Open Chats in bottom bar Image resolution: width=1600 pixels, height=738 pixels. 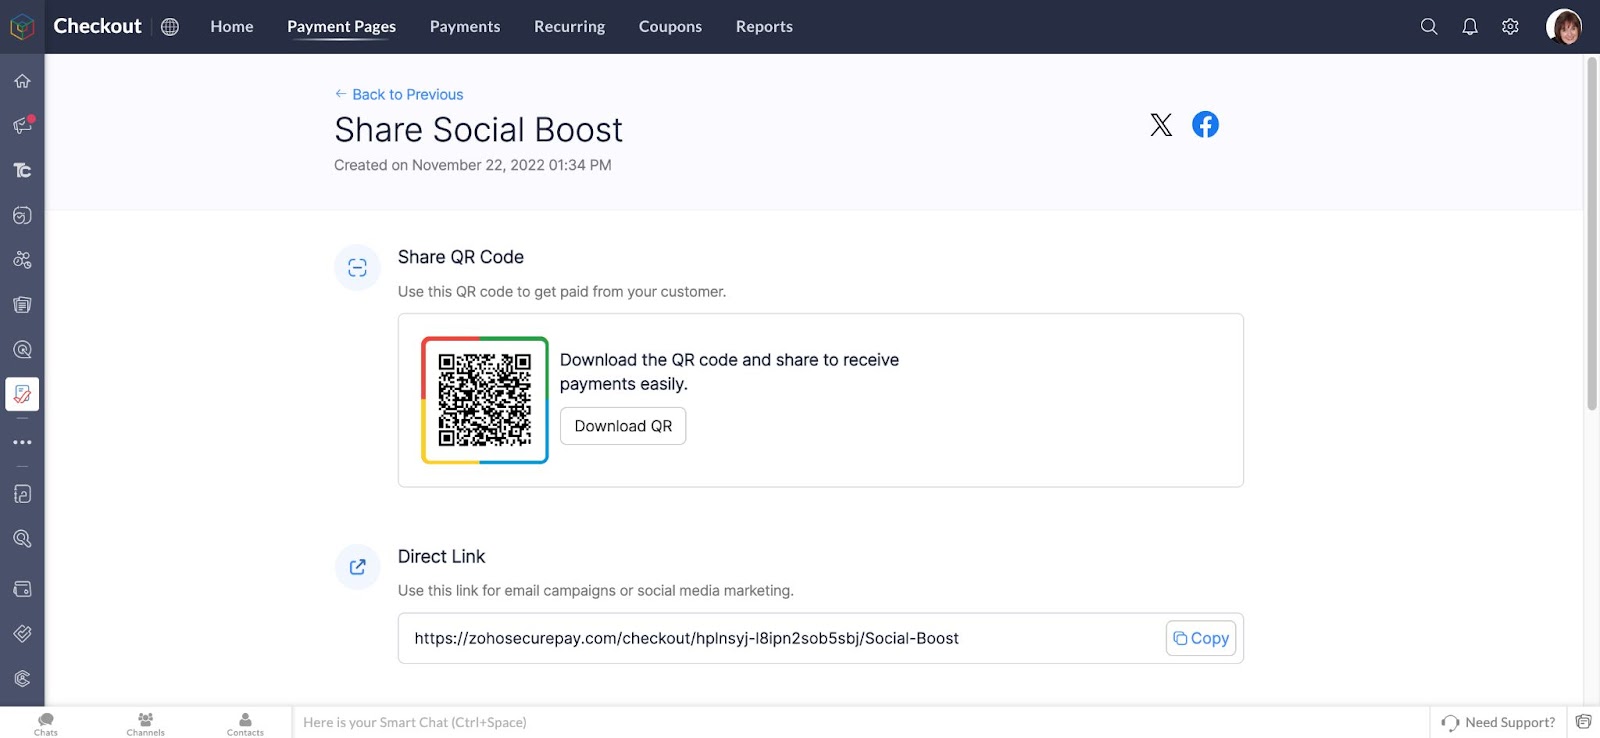46,724
